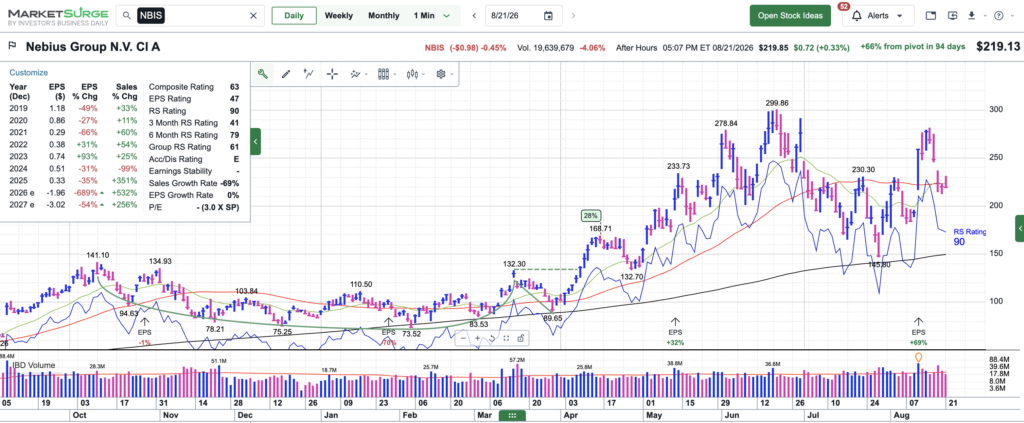1024x423 pixels.
Task: Switch to the Weekly timeframe
Action: tap(338, 16)
